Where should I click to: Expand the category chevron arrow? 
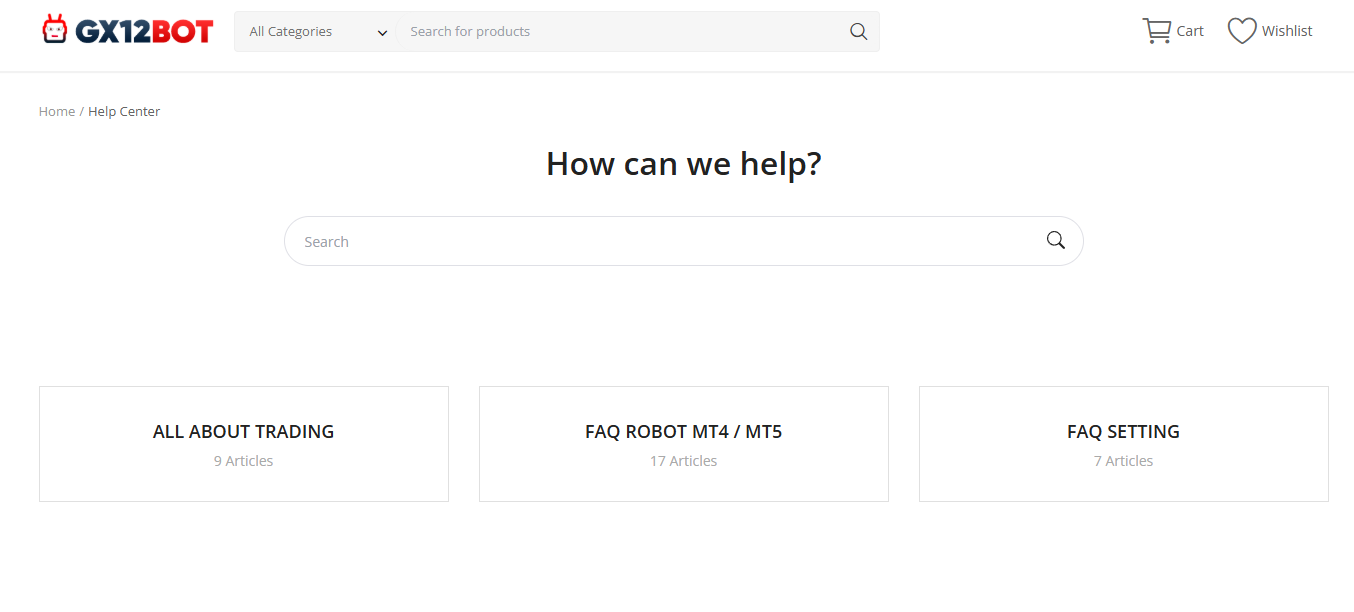tap(382, 33)
